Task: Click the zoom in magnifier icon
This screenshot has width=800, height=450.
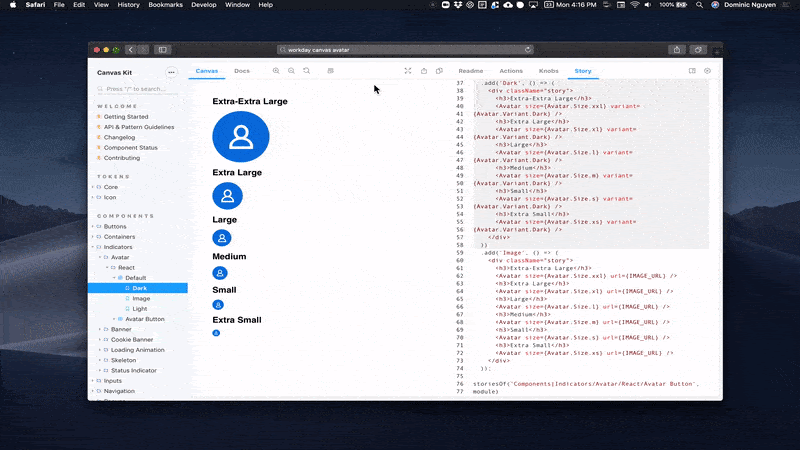Action: [x=276, y=71]
